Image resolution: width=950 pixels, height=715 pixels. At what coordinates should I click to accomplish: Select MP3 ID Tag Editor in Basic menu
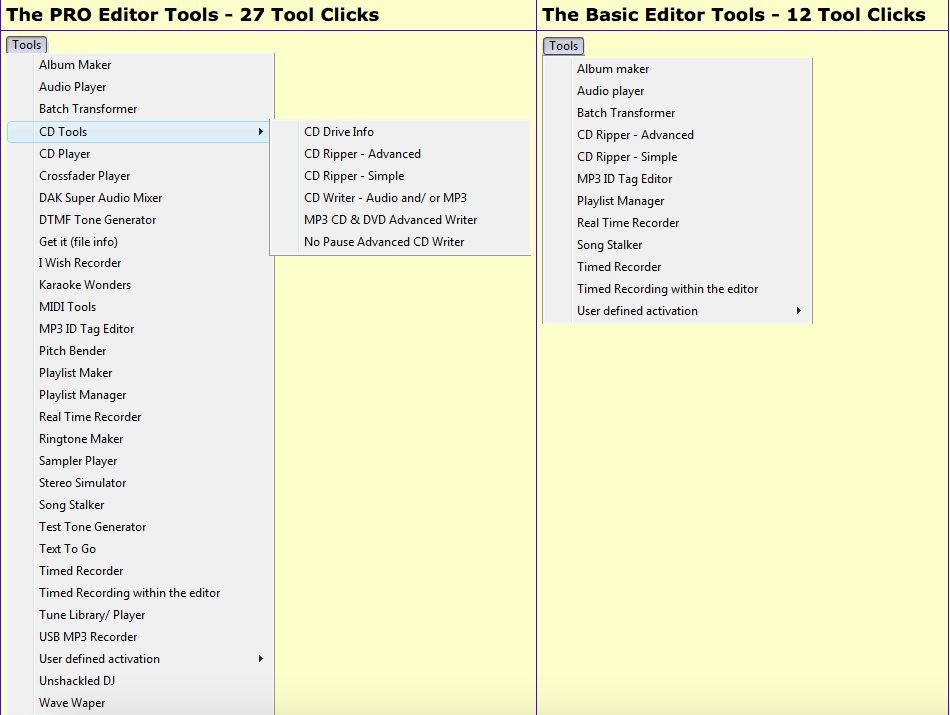[624, 179]
